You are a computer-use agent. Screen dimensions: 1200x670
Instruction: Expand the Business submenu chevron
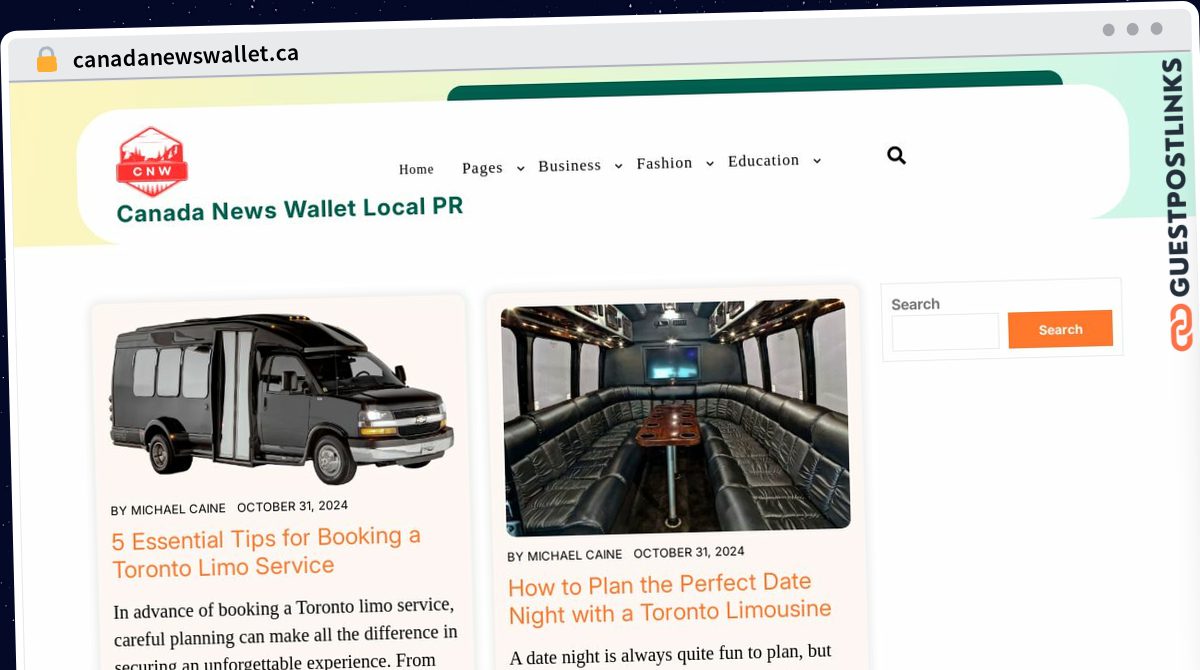618,166
